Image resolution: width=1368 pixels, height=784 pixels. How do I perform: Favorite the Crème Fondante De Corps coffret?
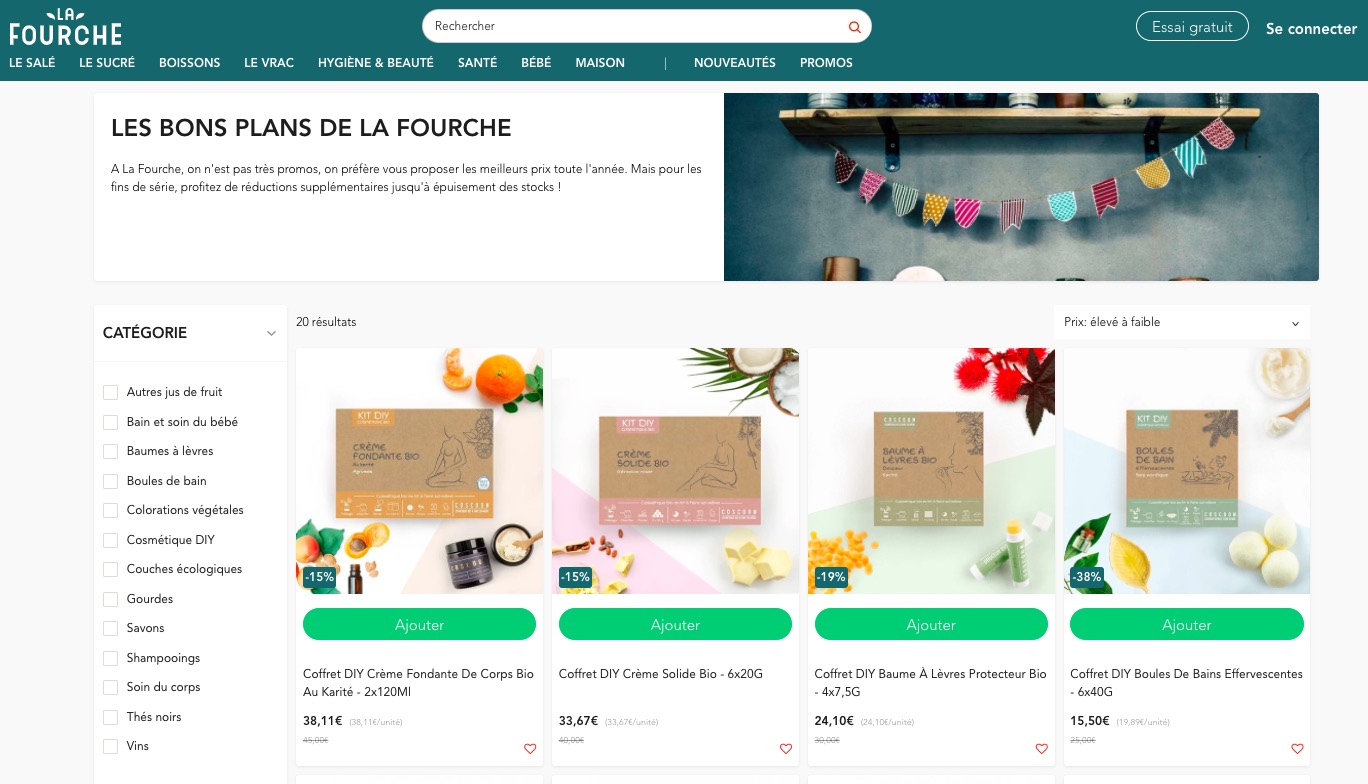[530, 749]
